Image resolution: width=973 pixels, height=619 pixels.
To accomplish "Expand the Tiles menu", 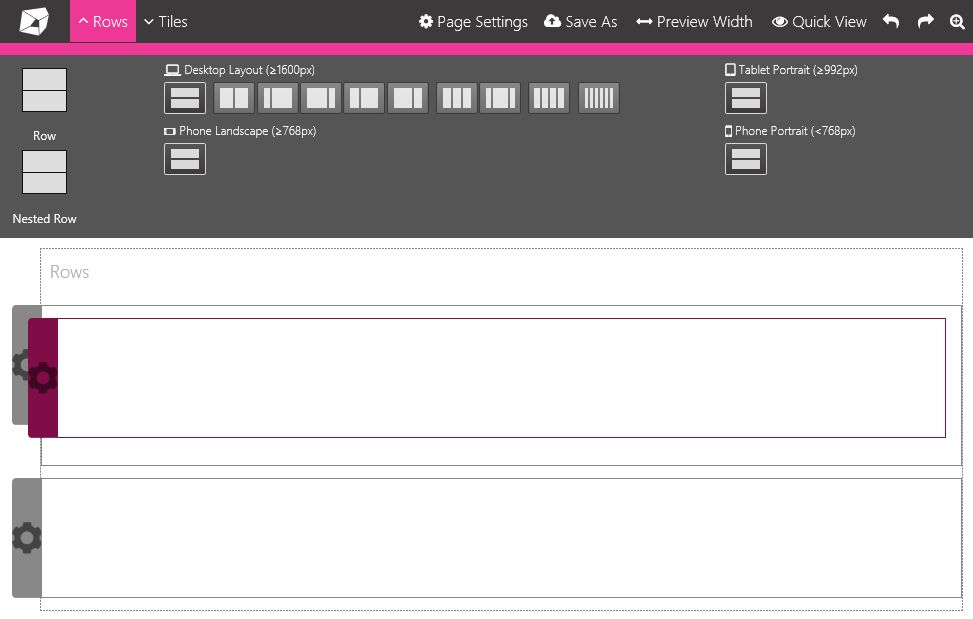I will pos(165,21).
